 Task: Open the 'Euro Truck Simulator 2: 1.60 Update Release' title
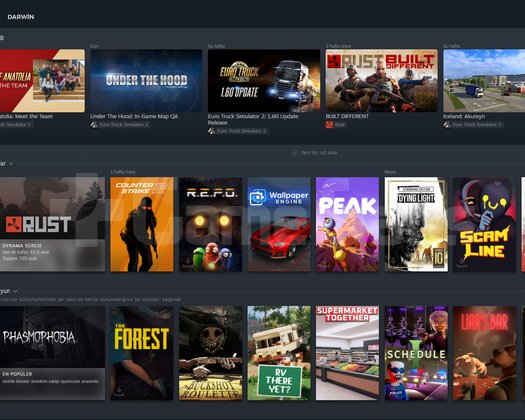[x=253, y=119]
